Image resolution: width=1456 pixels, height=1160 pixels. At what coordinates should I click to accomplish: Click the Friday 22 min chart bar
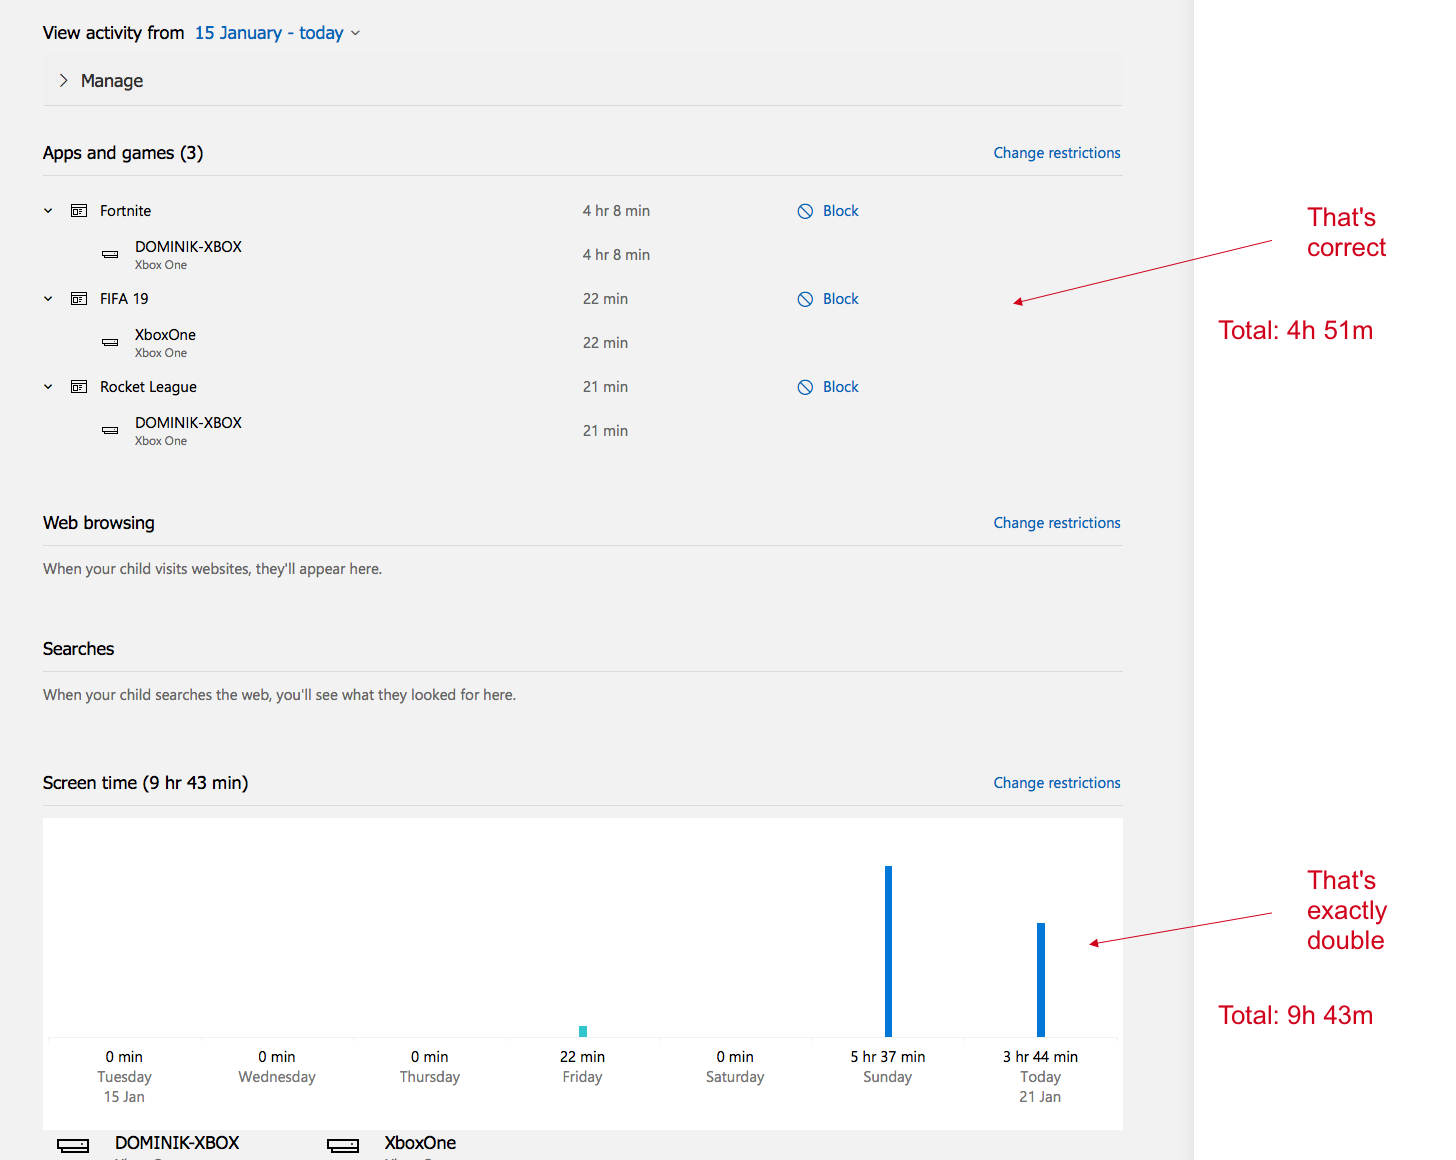[x=583, y=1031]
